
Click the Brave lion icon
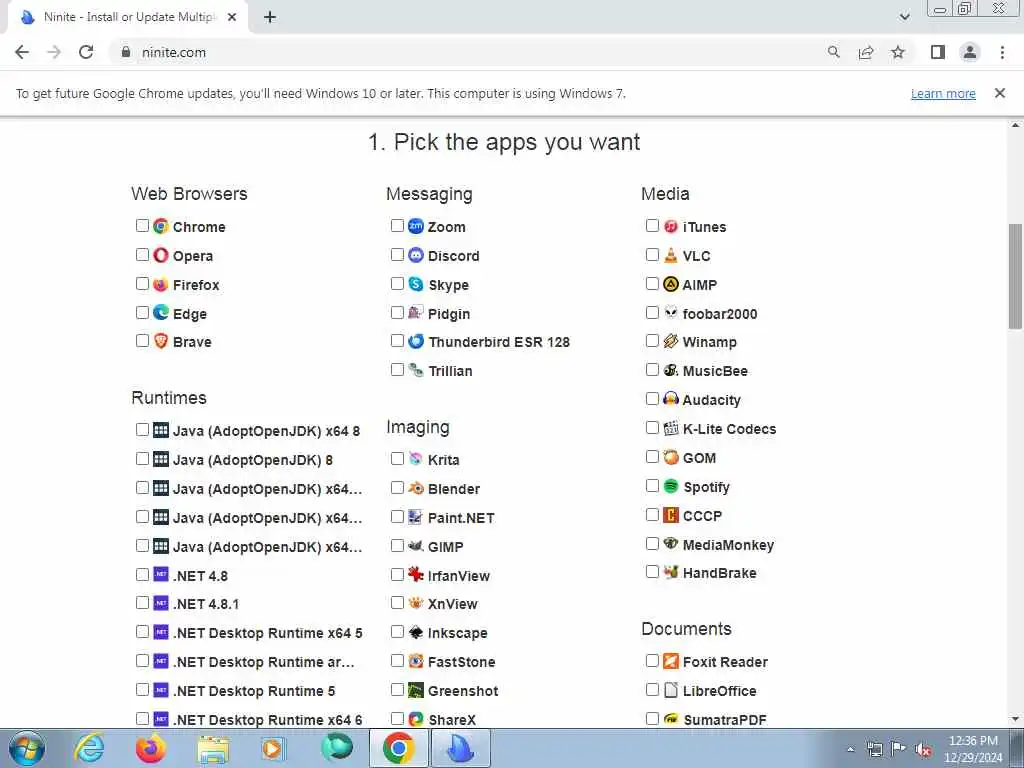click(x=161, y=341)
